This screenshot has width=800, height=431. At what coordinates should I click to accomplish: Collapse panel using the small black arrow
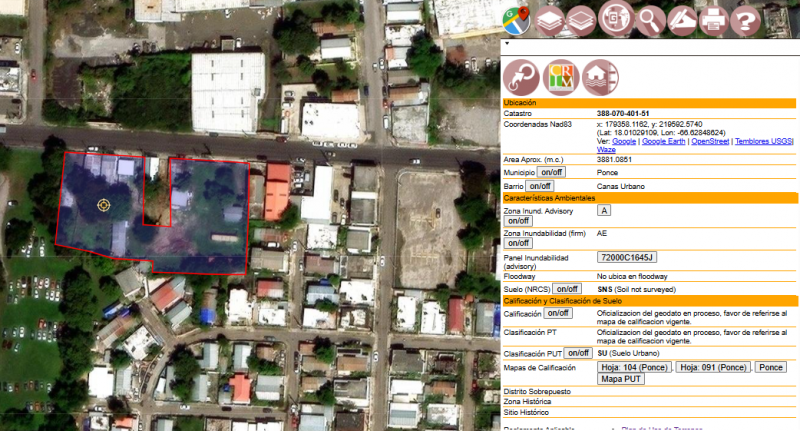click(x=506, y=44)
